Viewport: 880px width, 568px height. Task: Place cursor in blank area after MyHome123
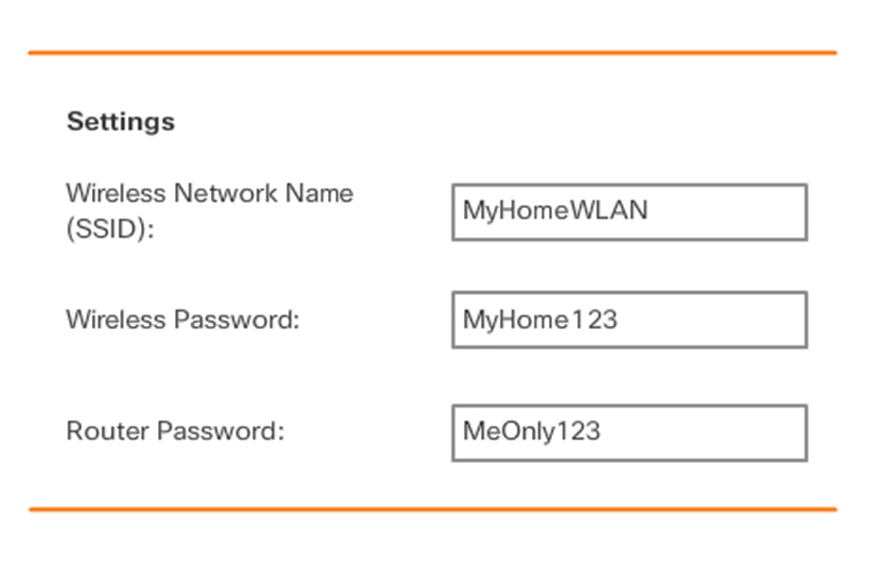[710, 320]
